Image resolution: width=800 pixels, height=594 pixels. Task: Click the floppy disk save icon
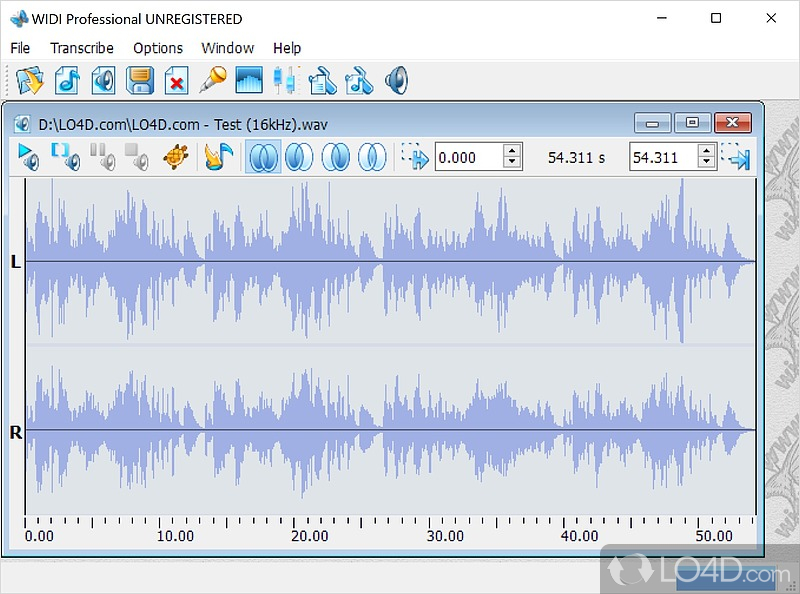point(140,80)
